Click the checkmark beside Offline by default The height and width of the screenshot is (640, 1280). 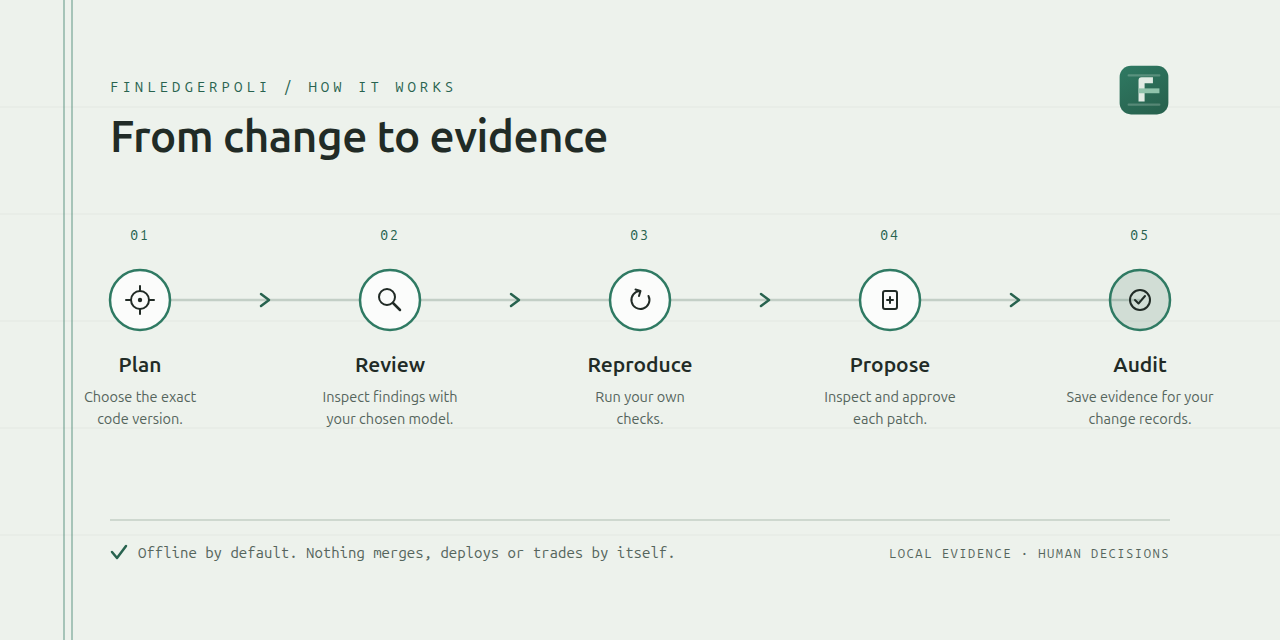coord(119,552)
